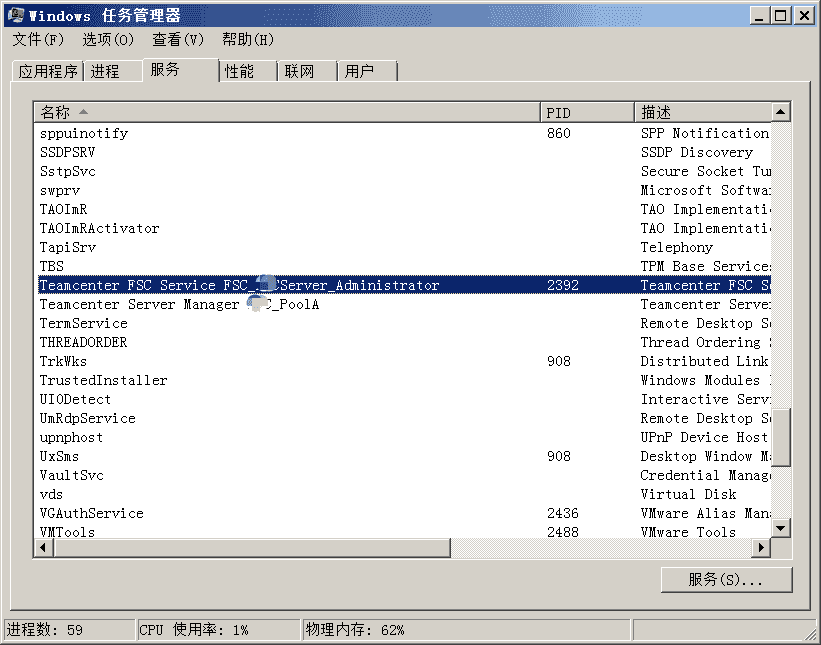821x645 pixels.
Task: Open the 文件(F) menu
Action: (38, 40)
